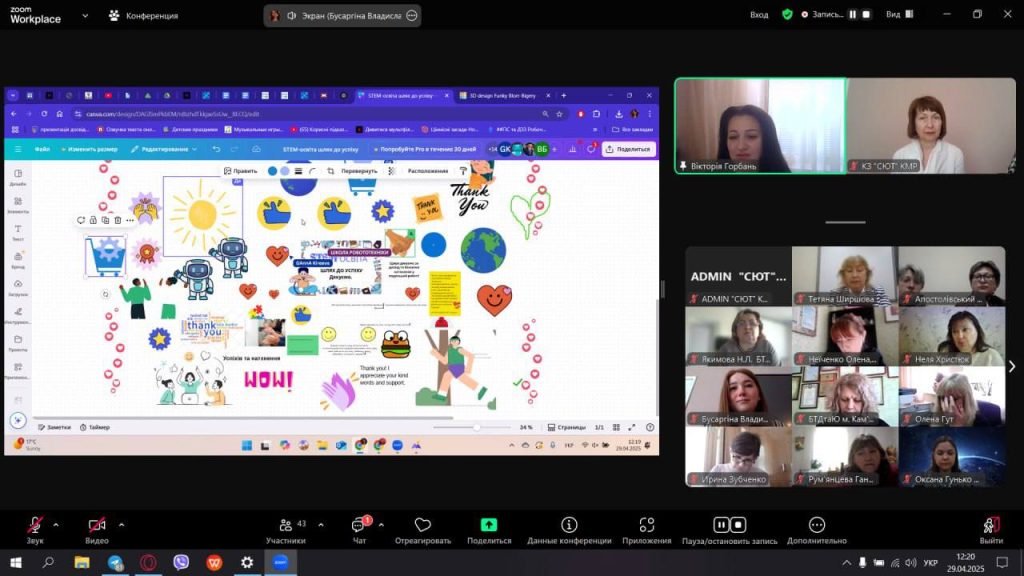Click Пауза/остановить запись in bottom toolbar

tap(729, 530)
